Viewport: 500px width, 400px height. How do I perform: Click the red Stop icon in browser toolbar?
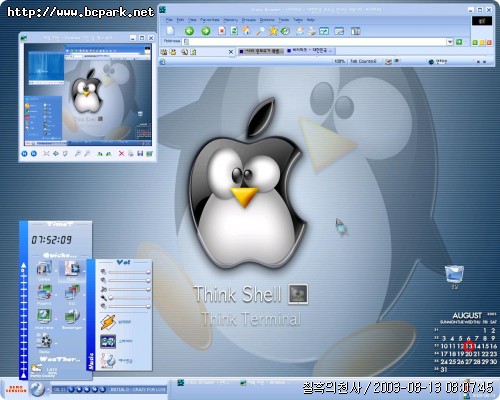point(222,31)
